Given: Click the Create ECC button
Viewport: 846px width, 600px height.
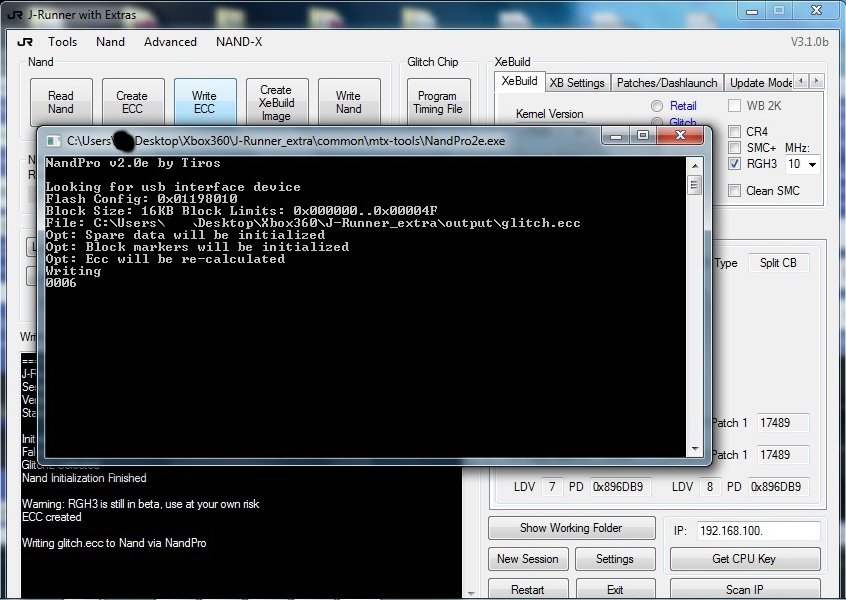Looking at the screenshot, I should (x=133, y=102).
